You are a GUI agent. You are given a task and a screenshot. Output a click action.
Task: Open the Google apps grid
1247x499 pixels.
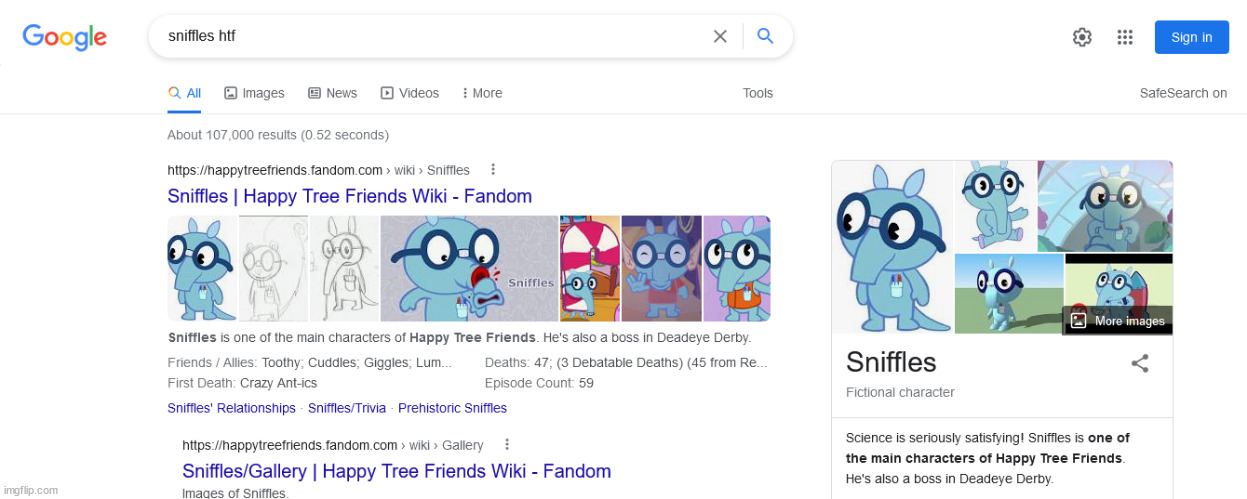click(1125, 37)
